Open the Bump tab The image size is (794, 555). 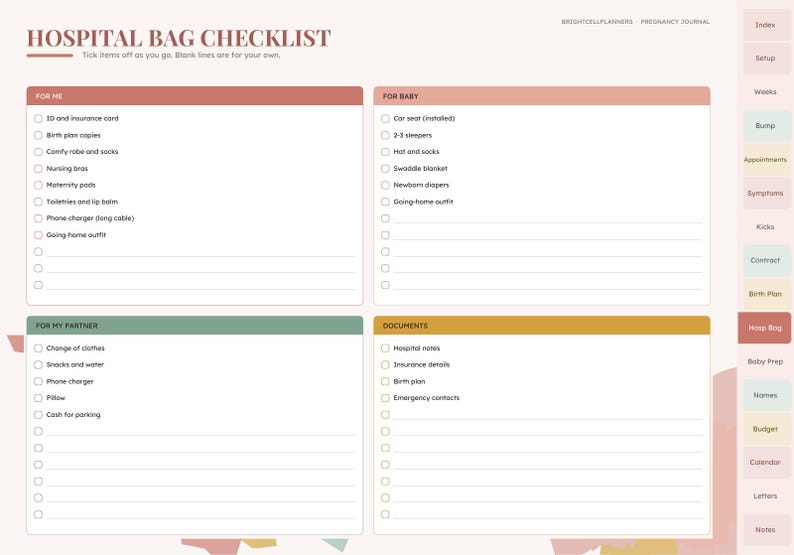click(x=766, y=126)
